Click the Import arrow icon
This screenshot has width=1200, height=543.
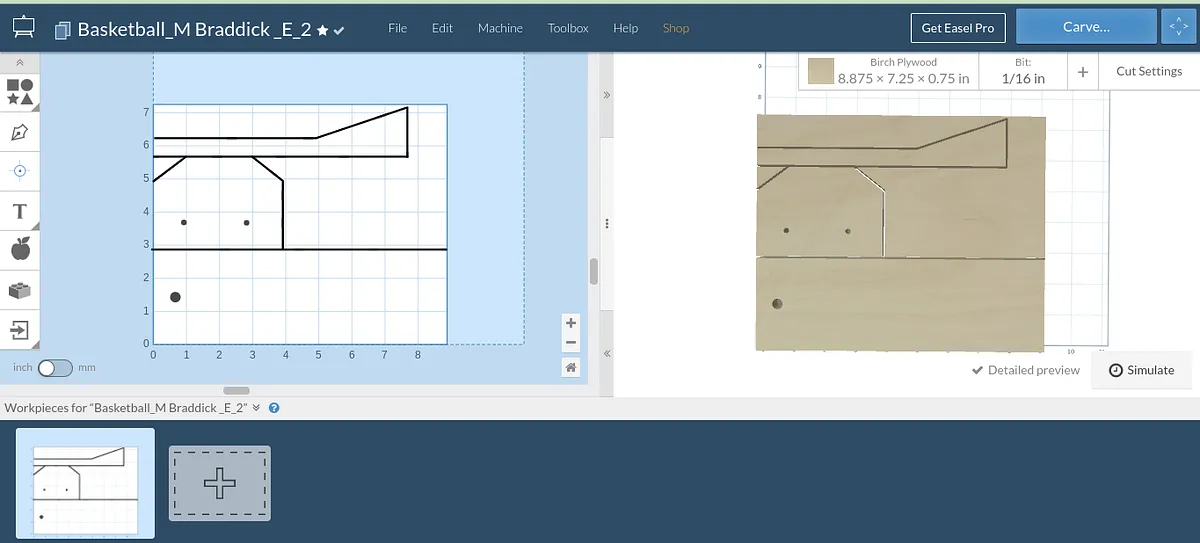pos(20,329)
